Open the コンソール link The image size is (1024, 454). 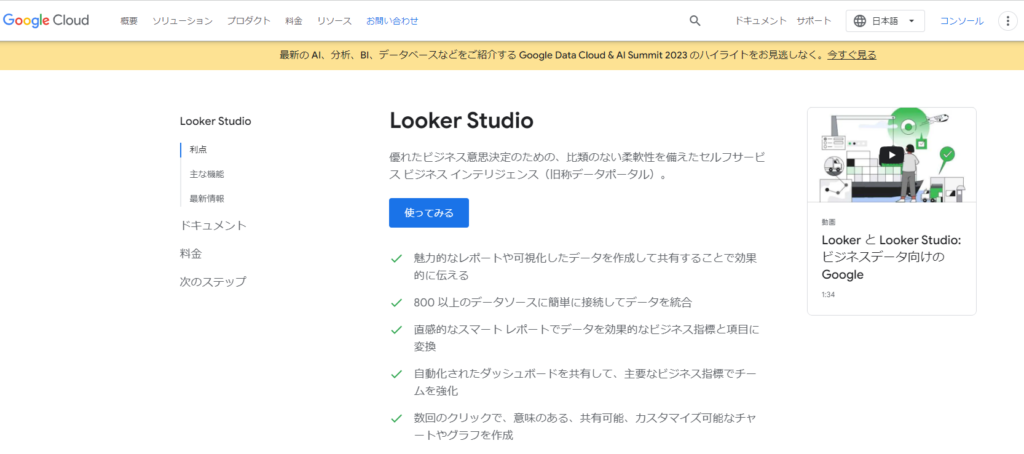961,21
